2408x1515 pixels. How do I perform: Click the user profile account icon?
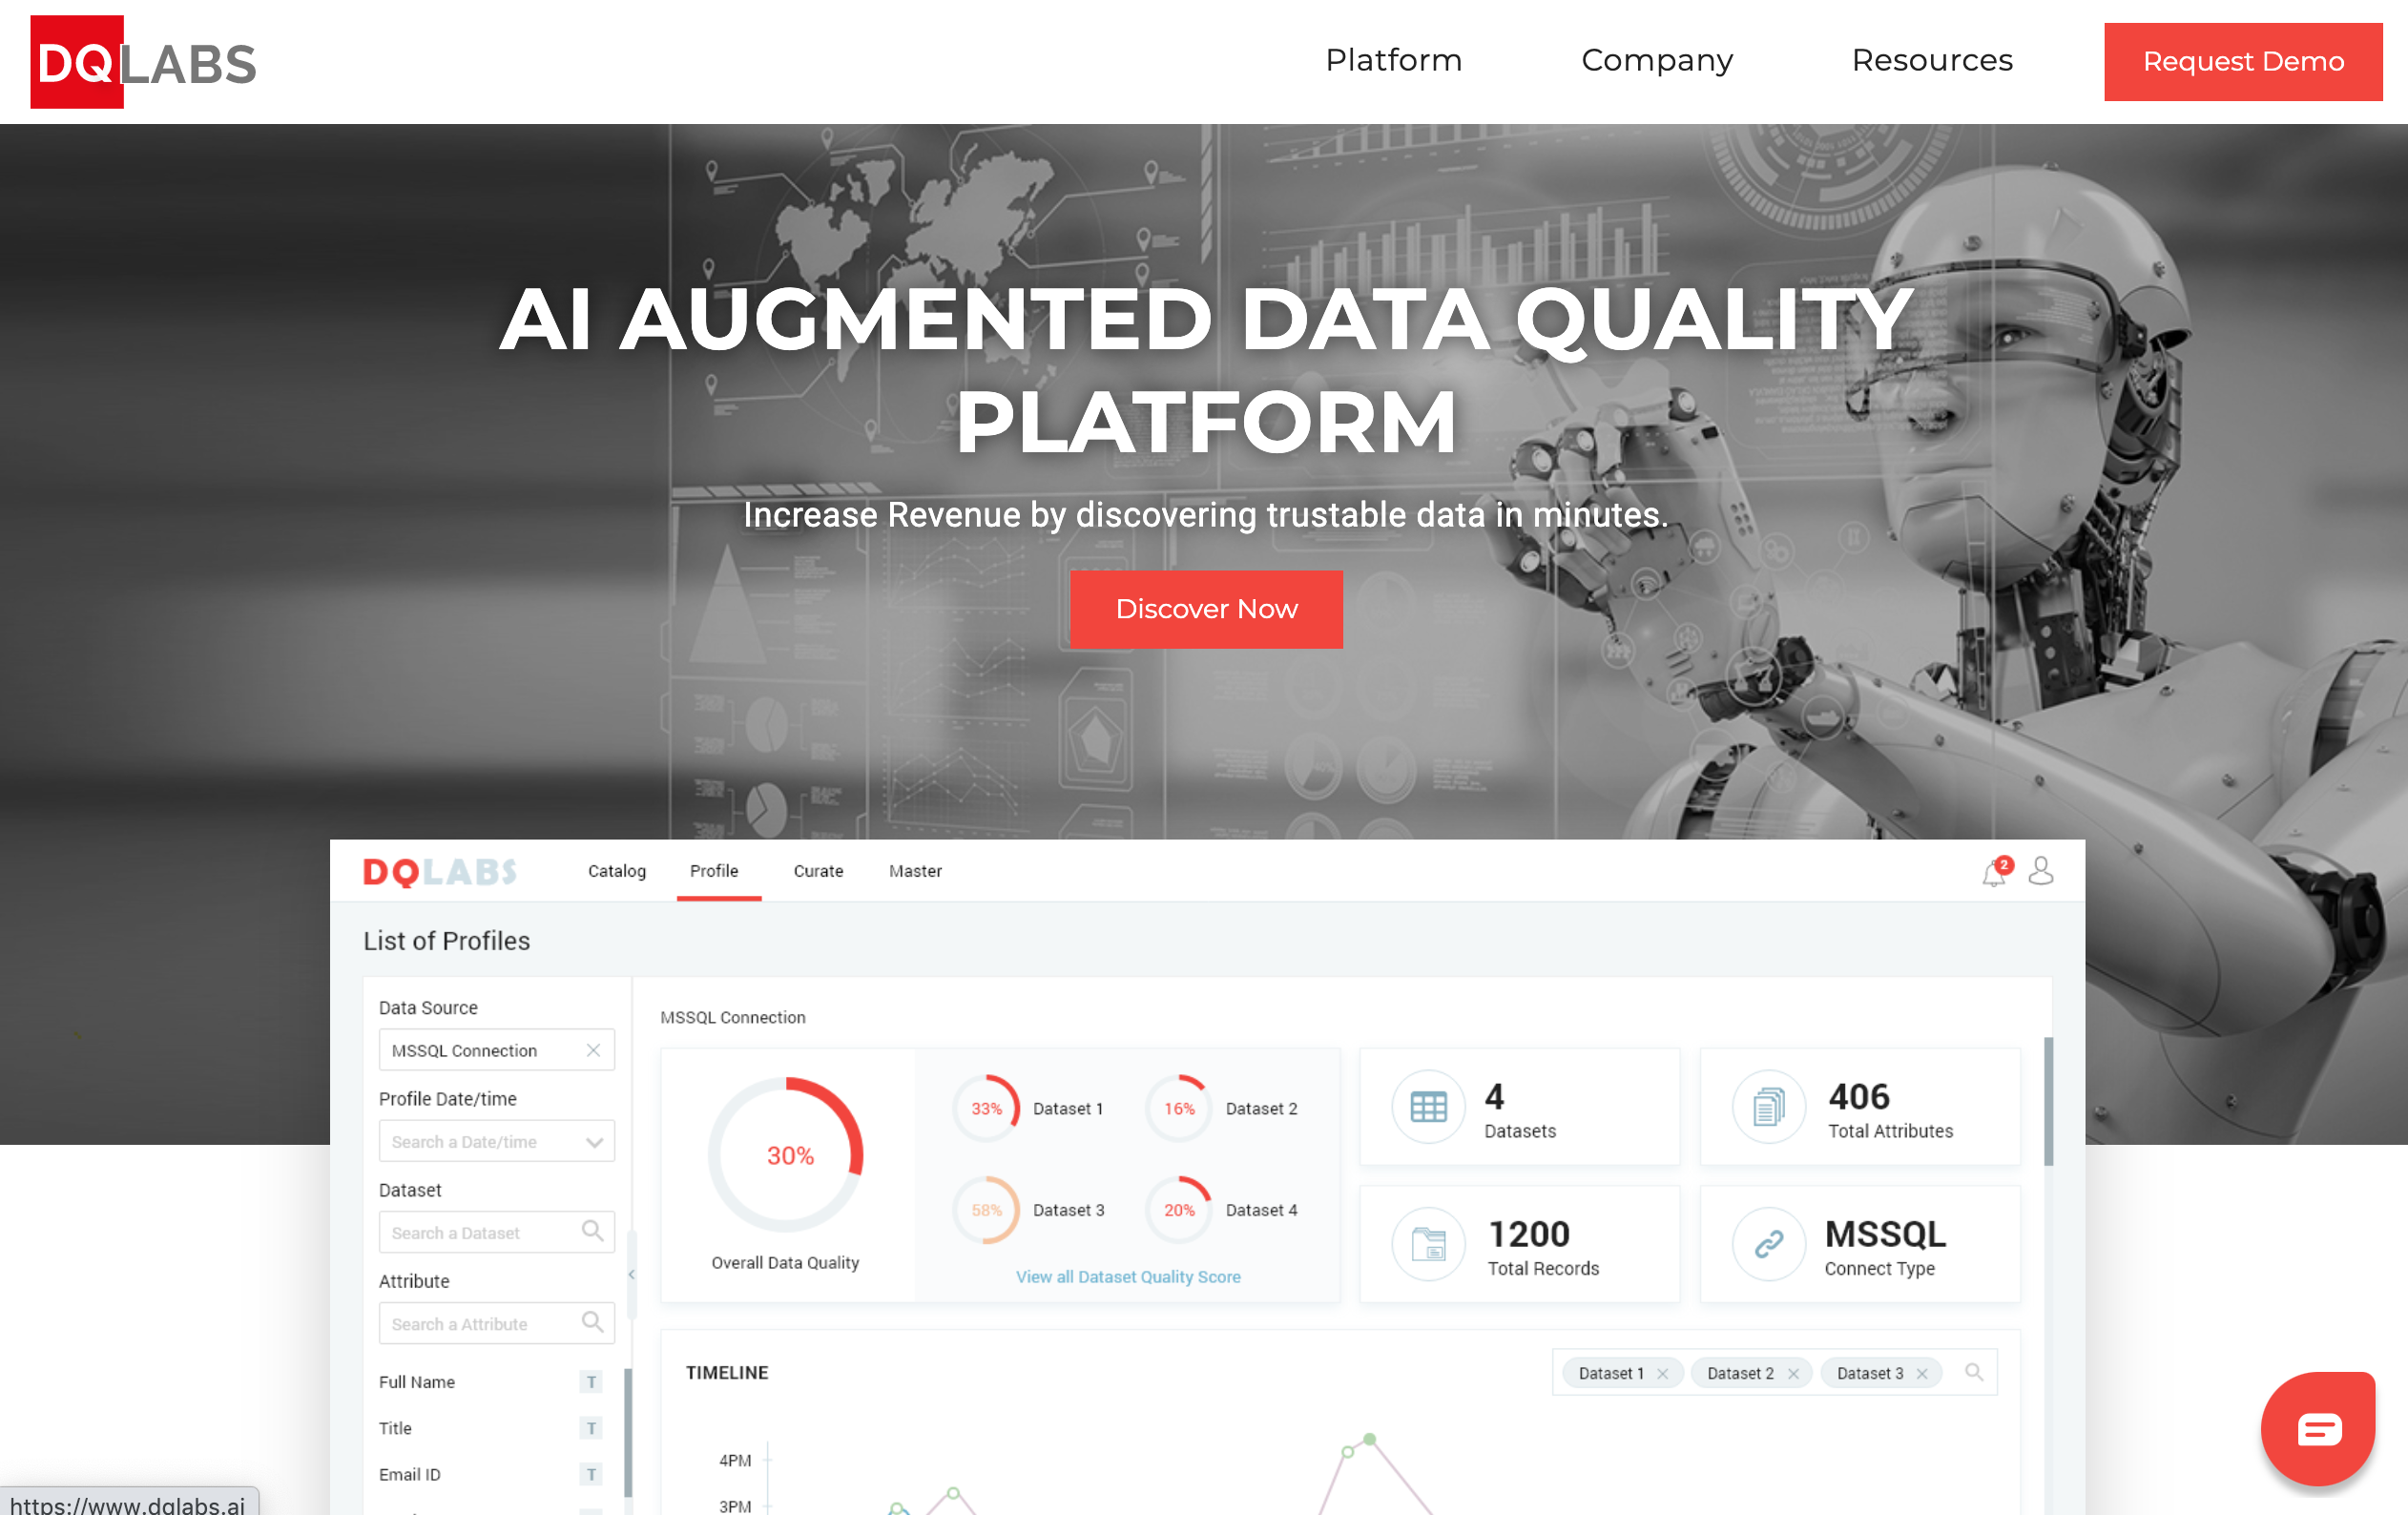click(x=2042, y=869)
